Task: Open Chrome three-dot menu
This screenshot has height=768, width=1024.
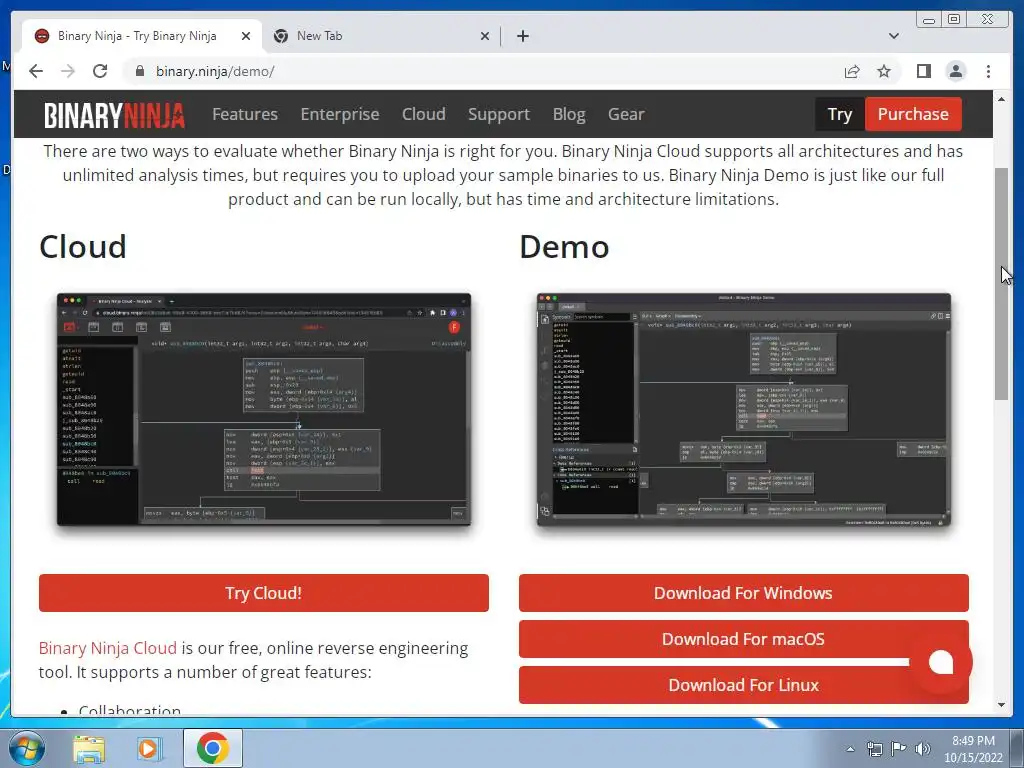Action: coord(988,71)
